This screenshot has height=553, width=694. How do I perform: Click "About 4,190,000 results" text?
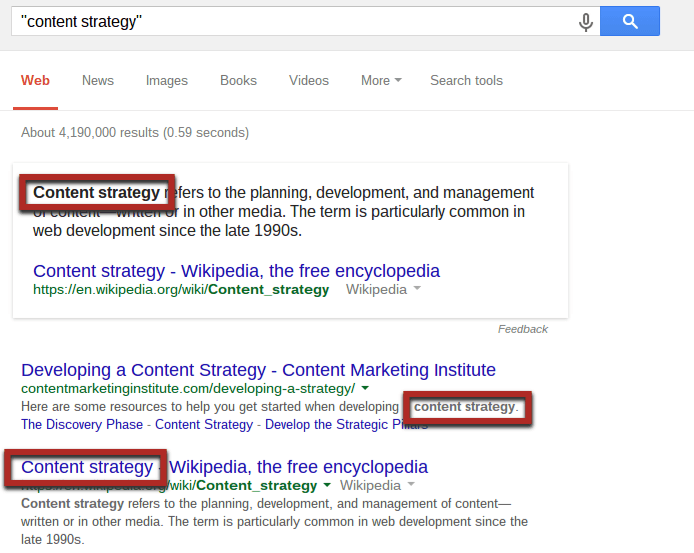pos(135,132)
